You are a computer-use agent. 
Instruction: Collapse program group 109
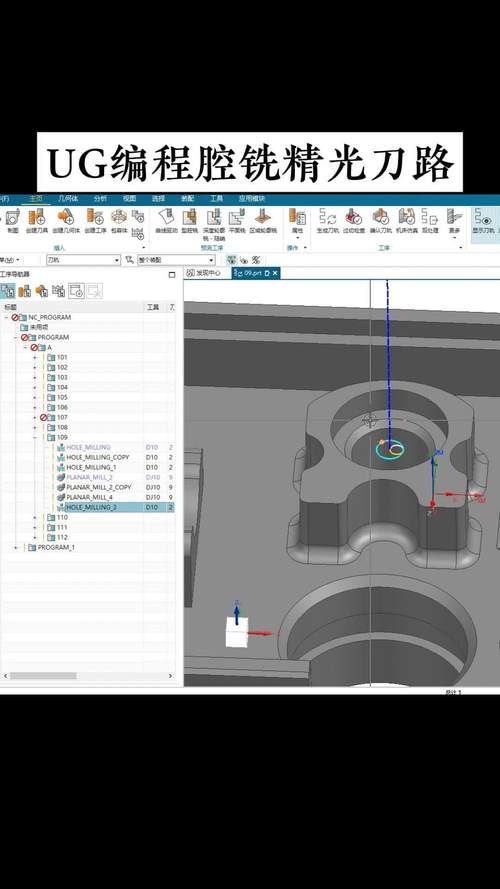coord(35,437)
